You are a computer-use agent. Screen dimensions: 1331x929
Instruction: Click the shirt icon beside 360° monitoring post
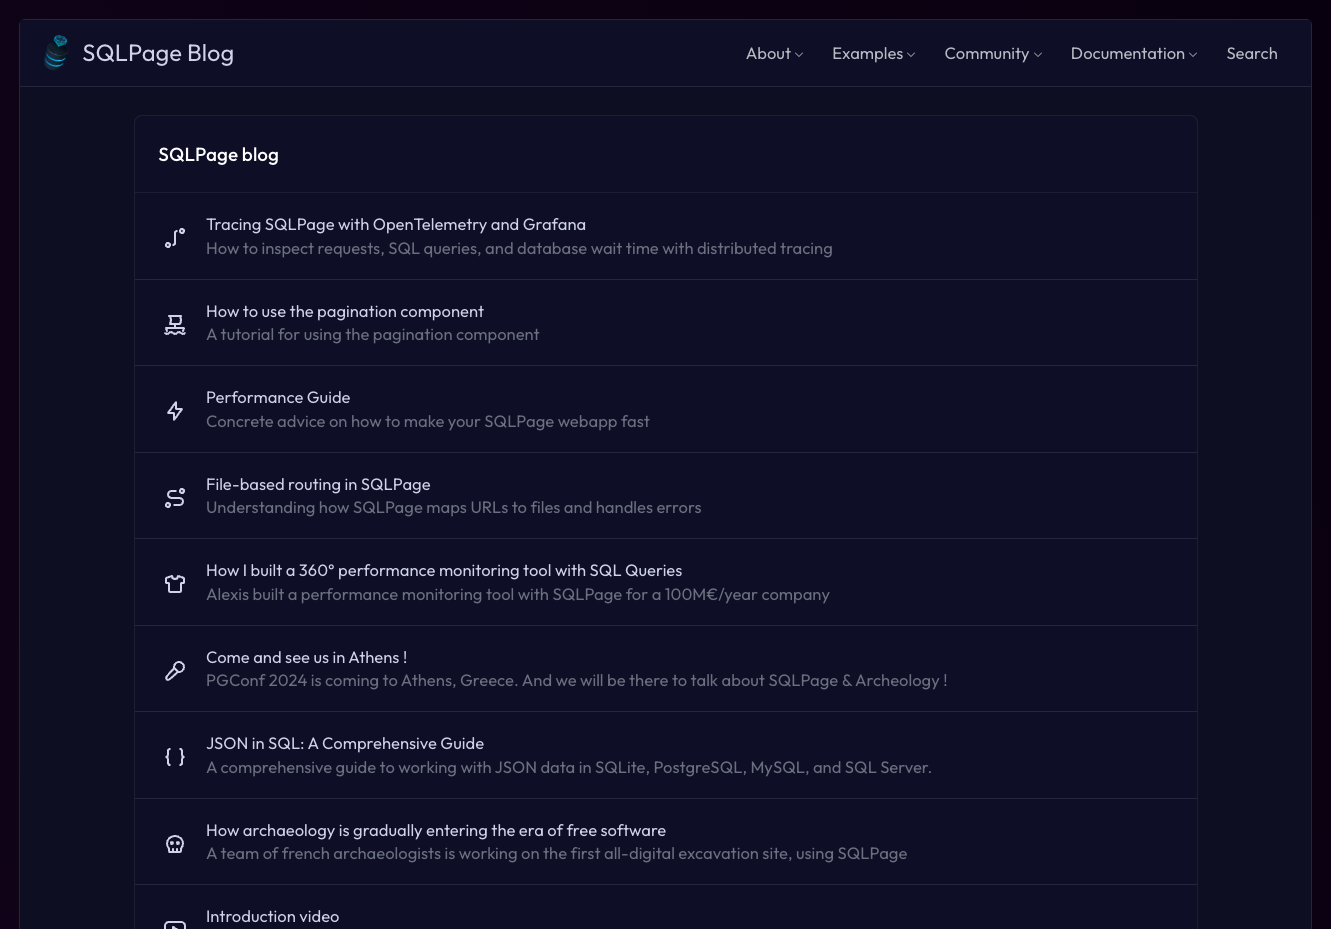point(175,583)
